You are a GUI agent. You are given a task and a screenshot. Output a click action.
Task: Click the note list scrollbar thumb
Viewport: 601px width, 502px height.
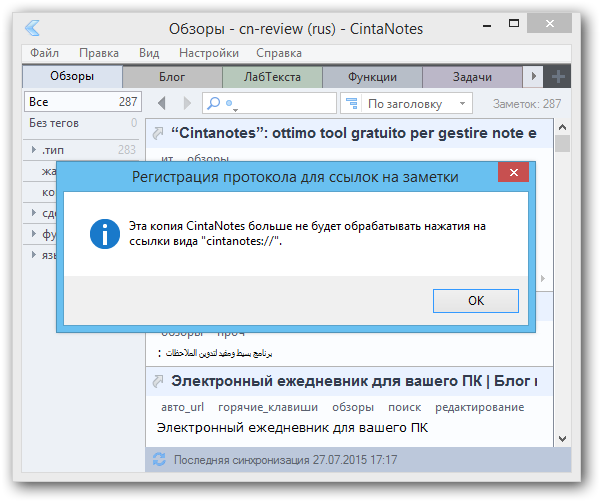click(562, 143)
